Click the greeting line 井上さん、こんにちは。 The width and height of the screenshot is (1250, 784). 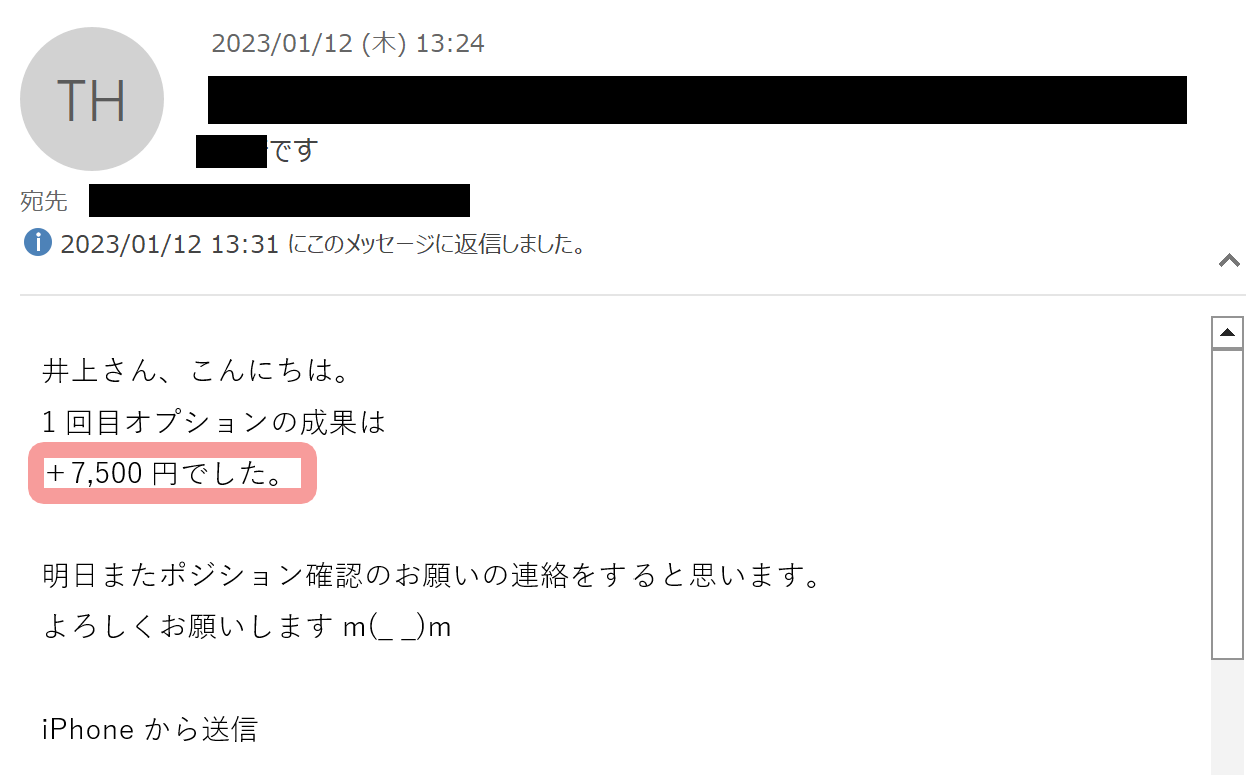tap(195, 372)
